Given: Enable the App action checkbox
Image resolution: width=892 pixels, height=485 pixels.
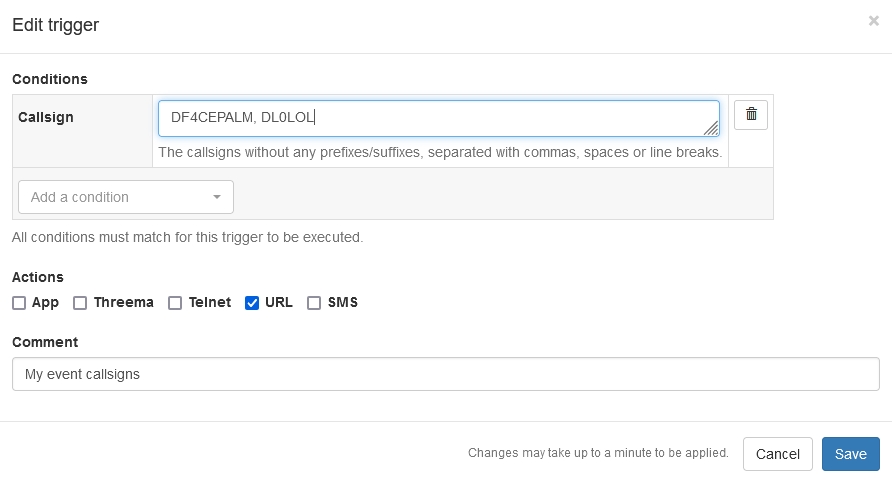Looking at the screenshot, I should [19, 303].
